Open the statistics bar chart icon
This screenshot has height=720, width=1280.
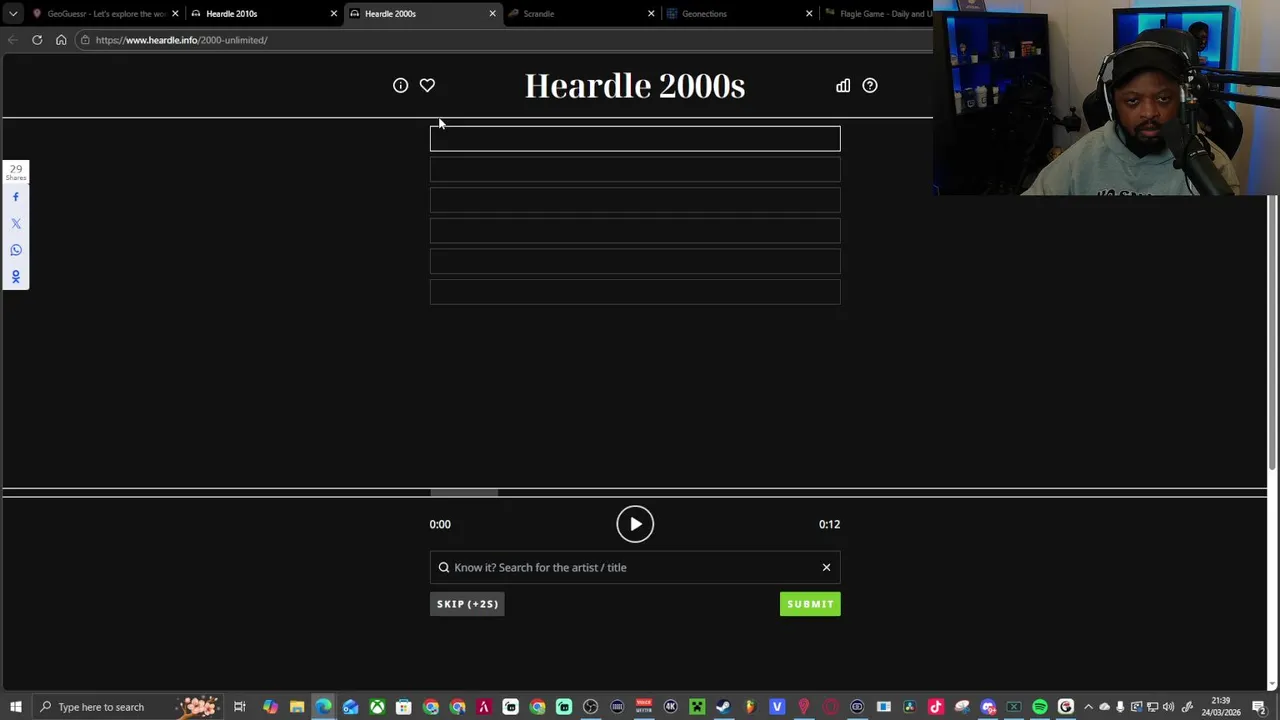click(x=843, y=85)
